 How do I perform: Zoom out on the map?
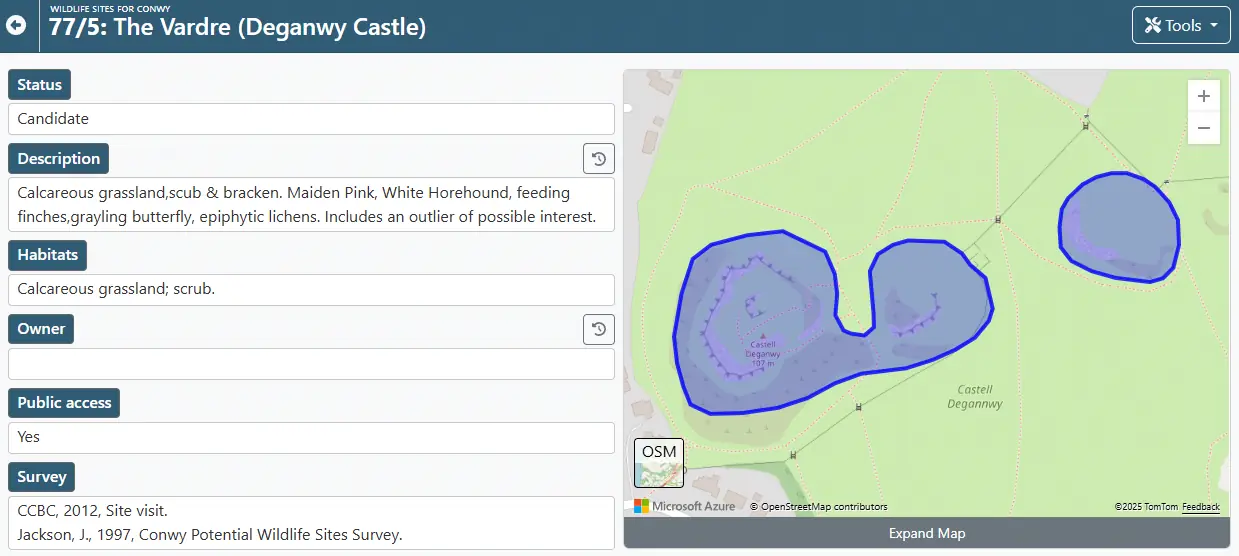(x=1203, y=128)
